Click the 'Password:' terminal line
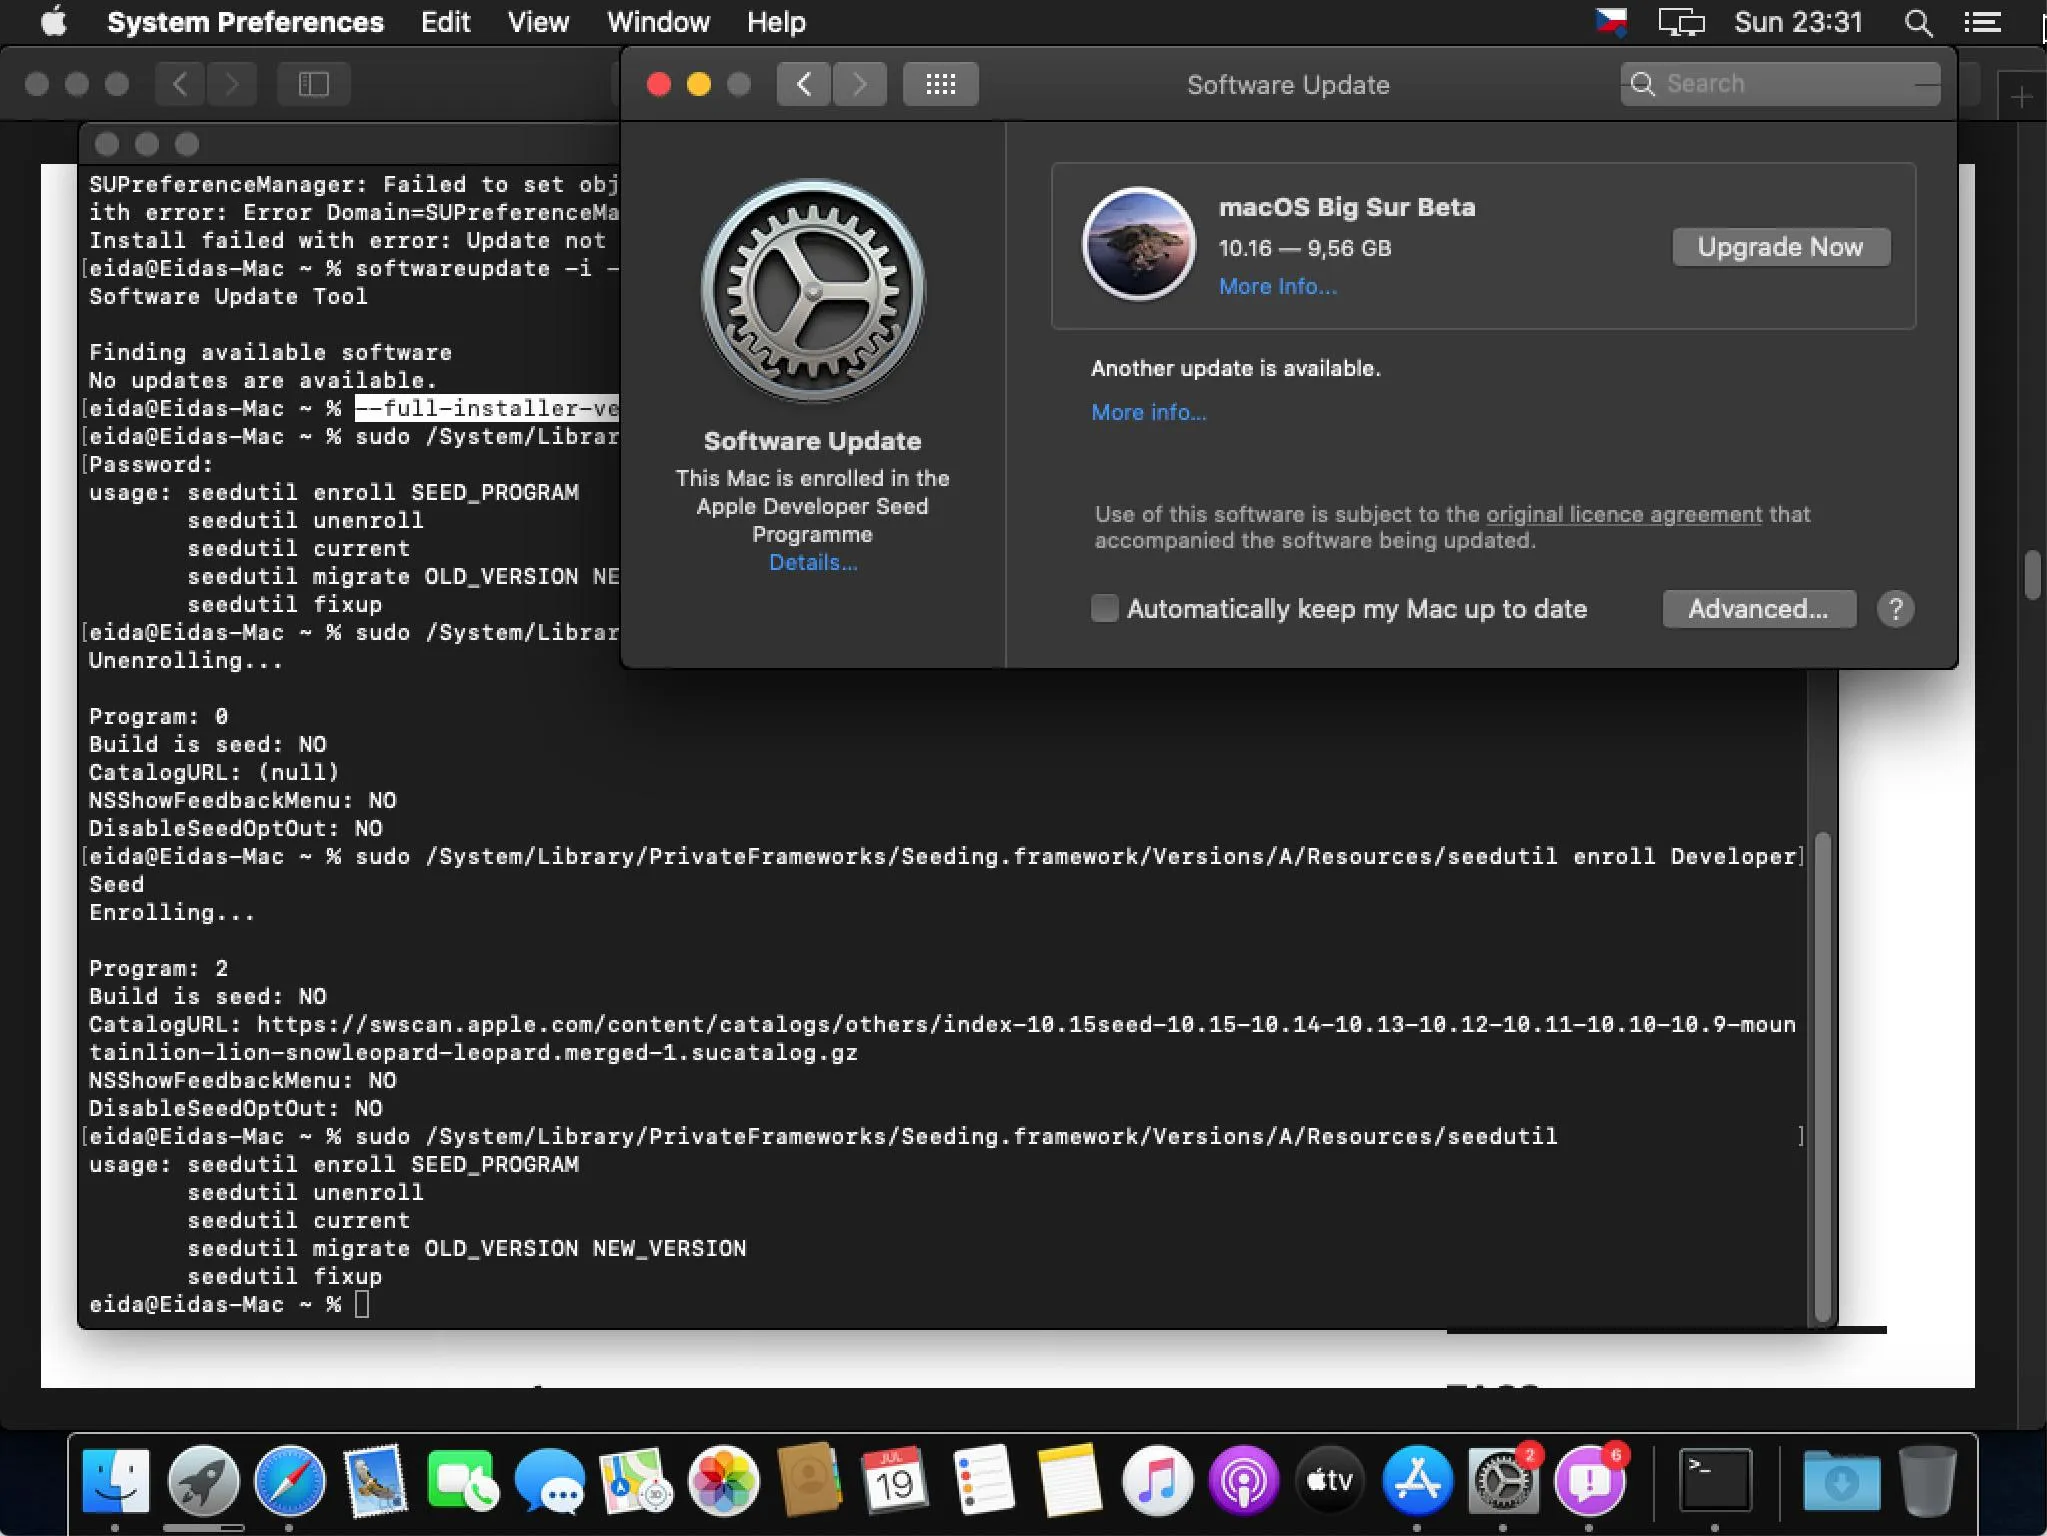The width and height of the screenshot is (2047, 1536). pyautogui.click(x=151, y=465)
